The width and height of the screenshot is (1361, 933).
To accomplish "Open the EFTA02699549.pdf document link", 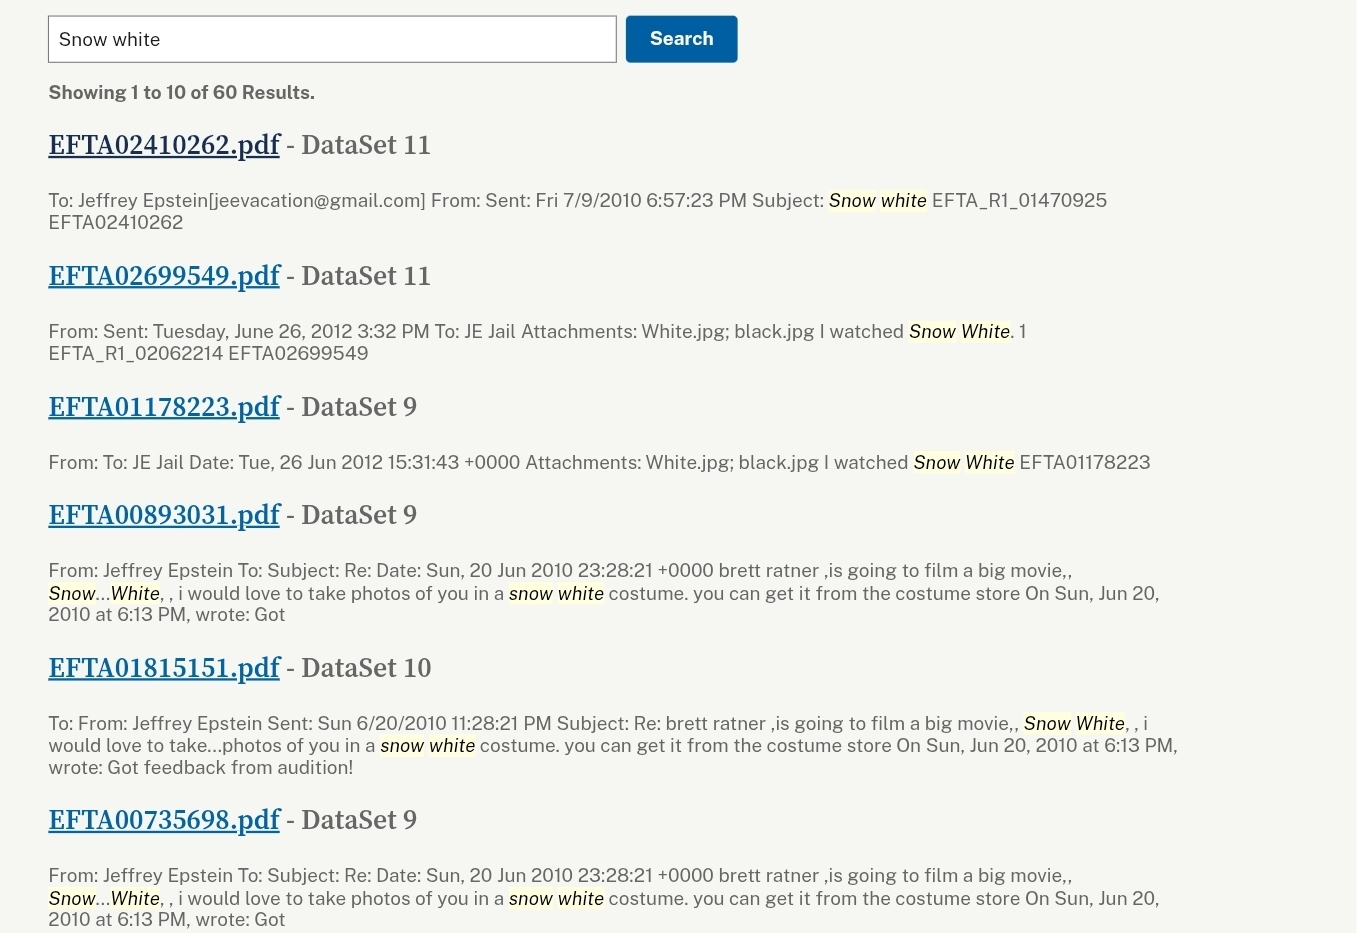I will 164,276.
